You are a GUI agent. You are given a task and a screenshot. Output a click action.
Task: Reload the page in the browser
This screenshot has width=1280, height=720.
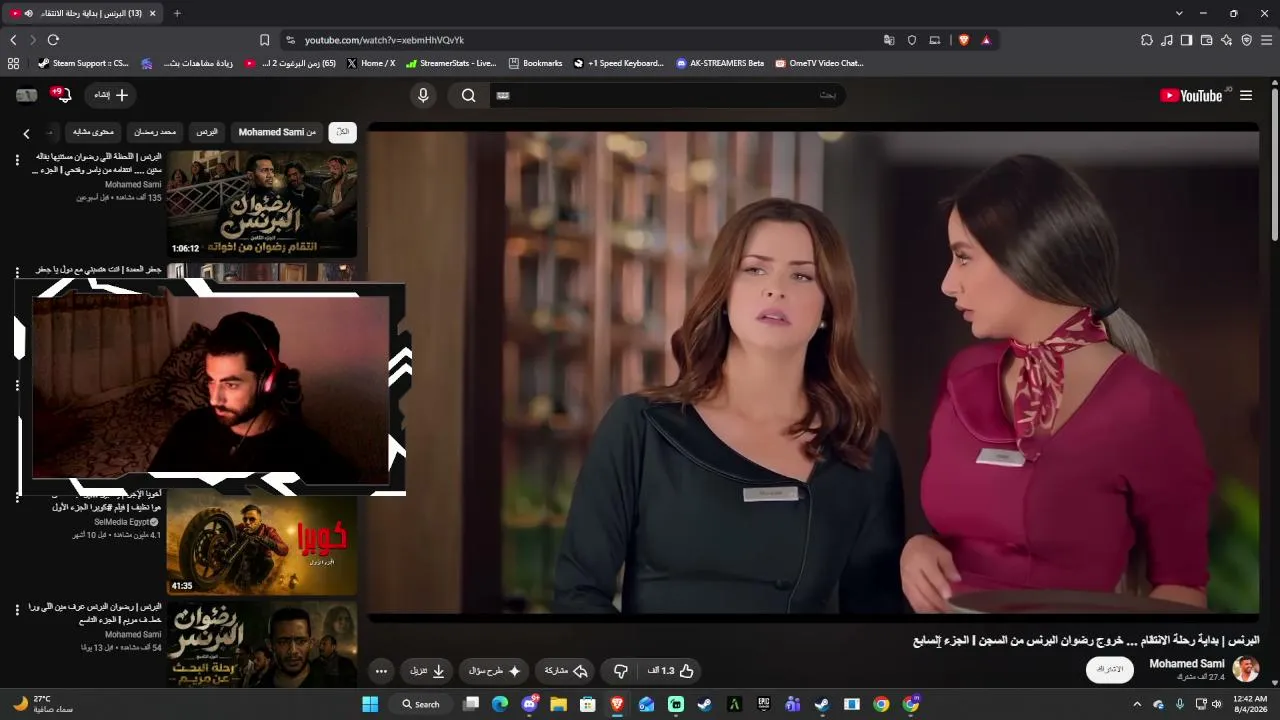click(x=53, y=40)
